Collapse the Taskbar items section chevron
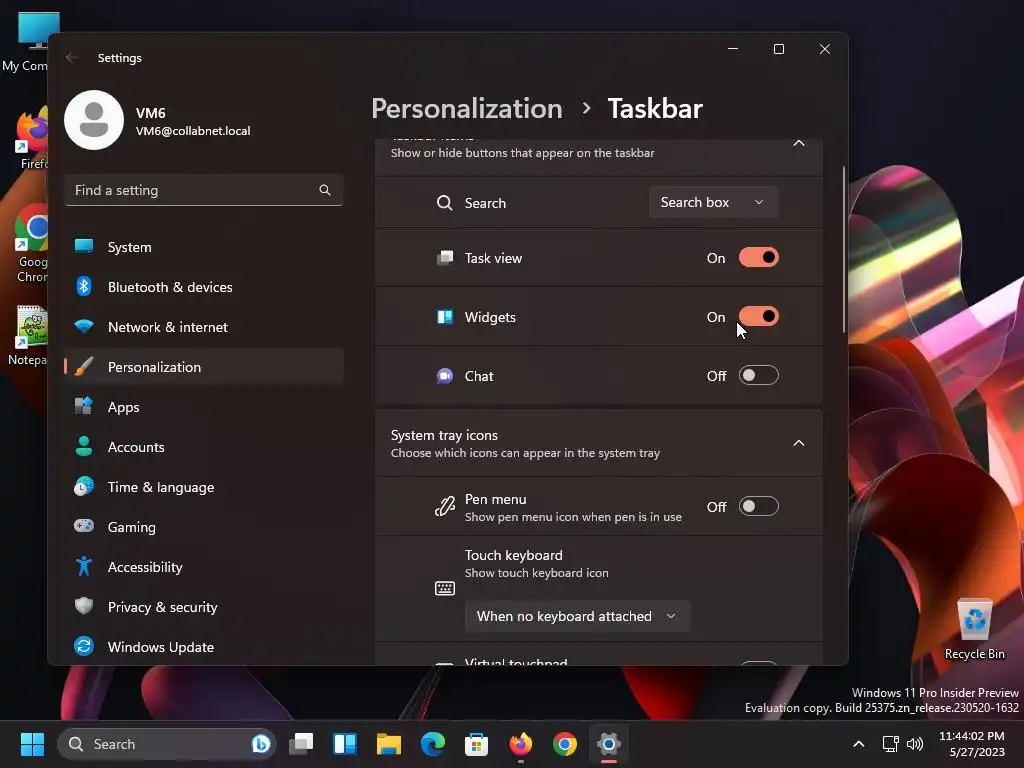 tap(799, 143)
